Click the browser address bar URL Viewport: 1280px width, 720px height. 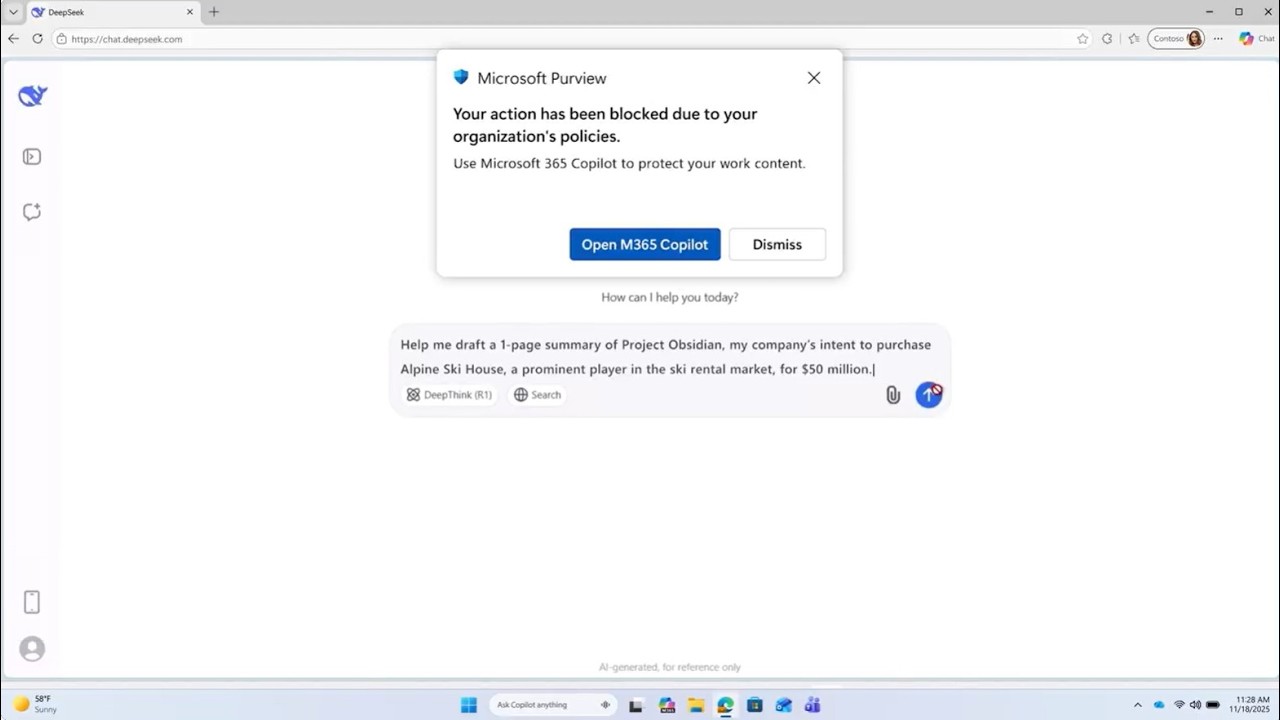tap(127, 39)
